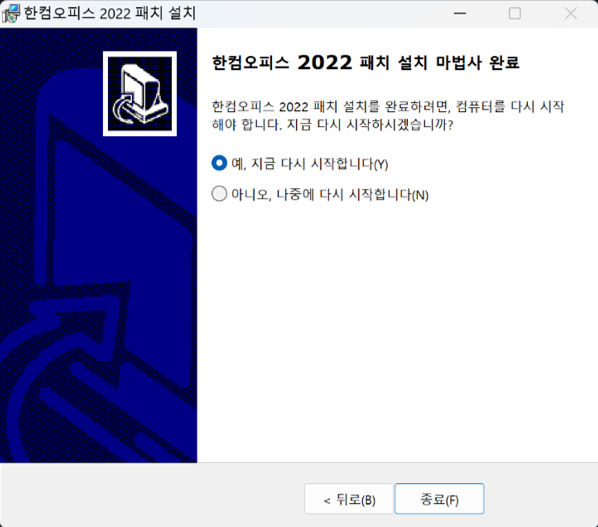Click the grayed-out maximize window button

515,13
